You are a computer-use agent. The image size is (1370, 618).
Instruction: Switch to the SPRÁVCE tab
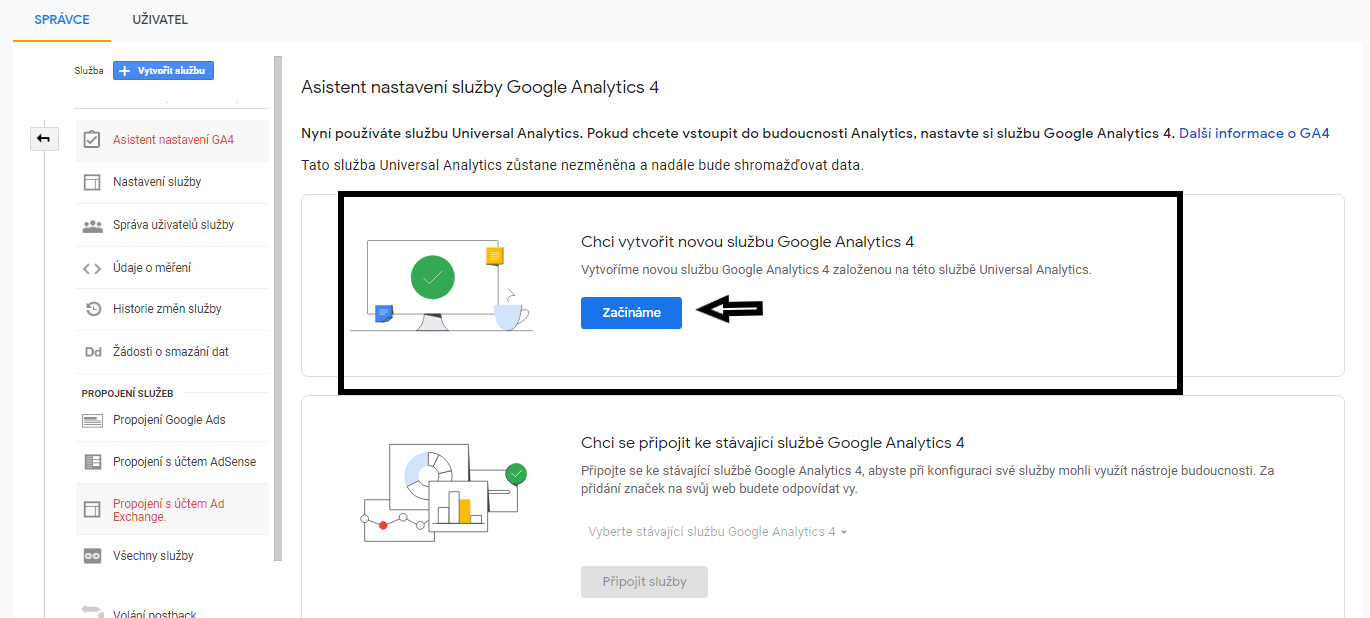(x=62, y=20)
